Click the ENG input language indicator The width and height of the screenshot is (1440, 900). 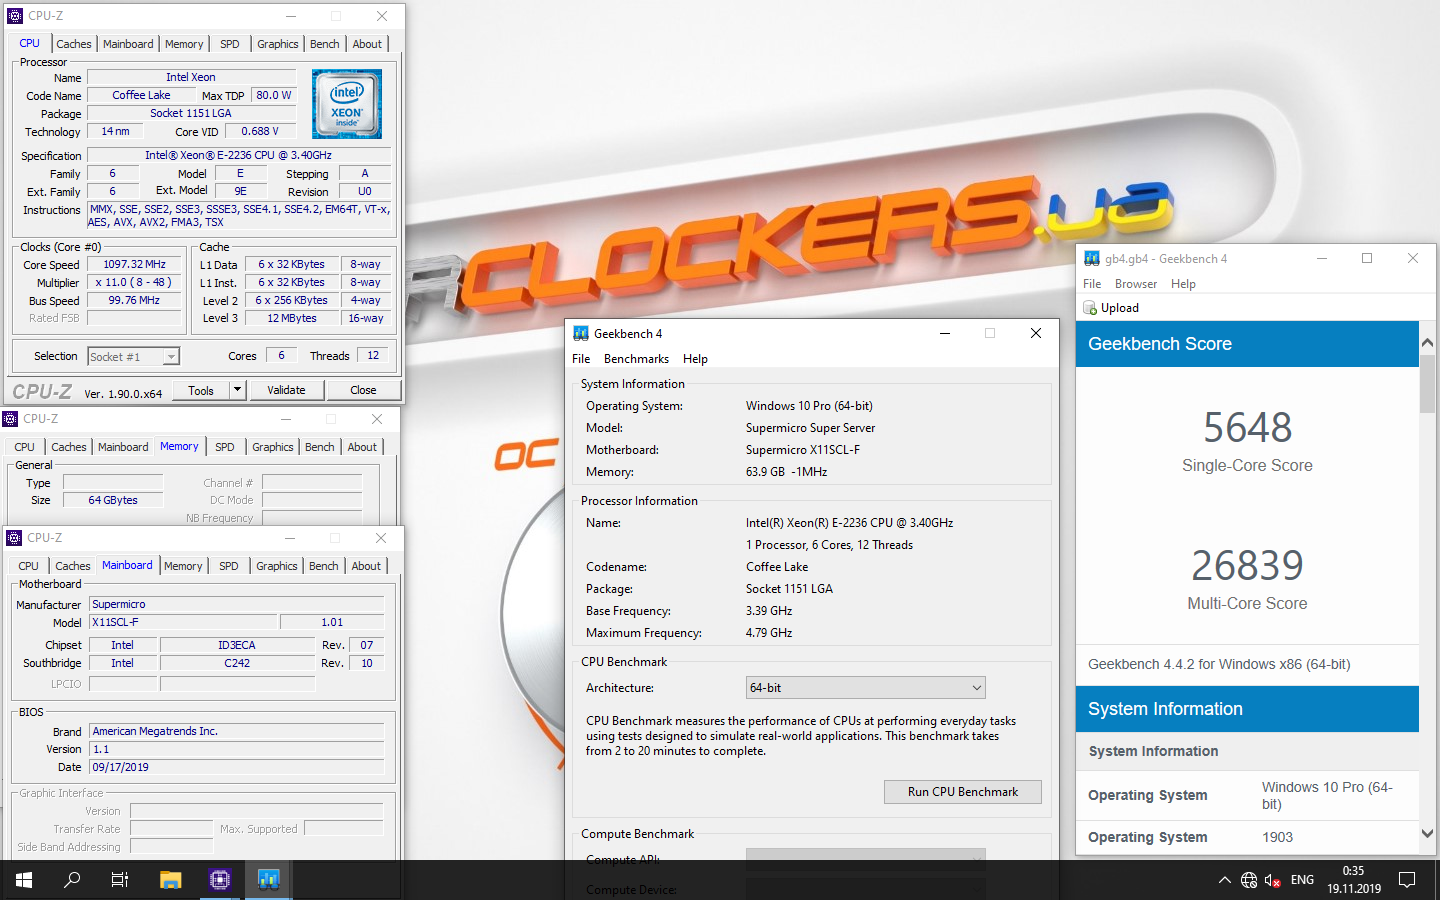point(1302,880)
